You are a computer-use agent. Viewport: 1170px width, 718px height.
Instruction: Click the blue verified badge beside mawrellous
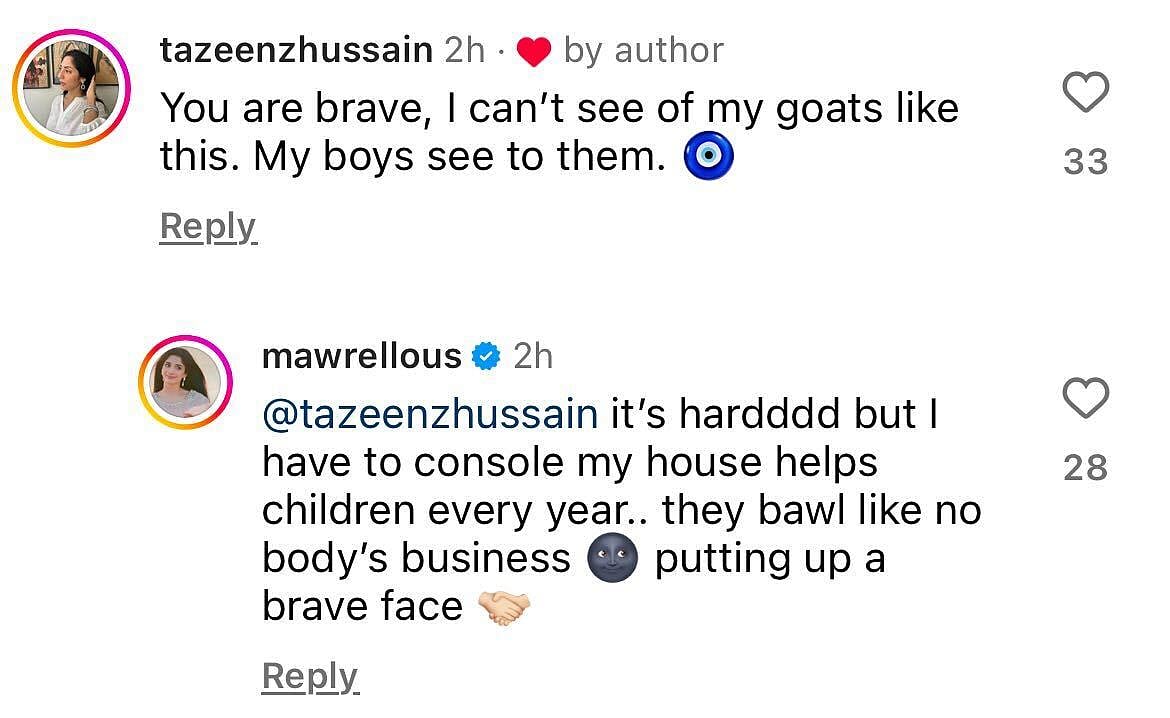pos(487,357)
